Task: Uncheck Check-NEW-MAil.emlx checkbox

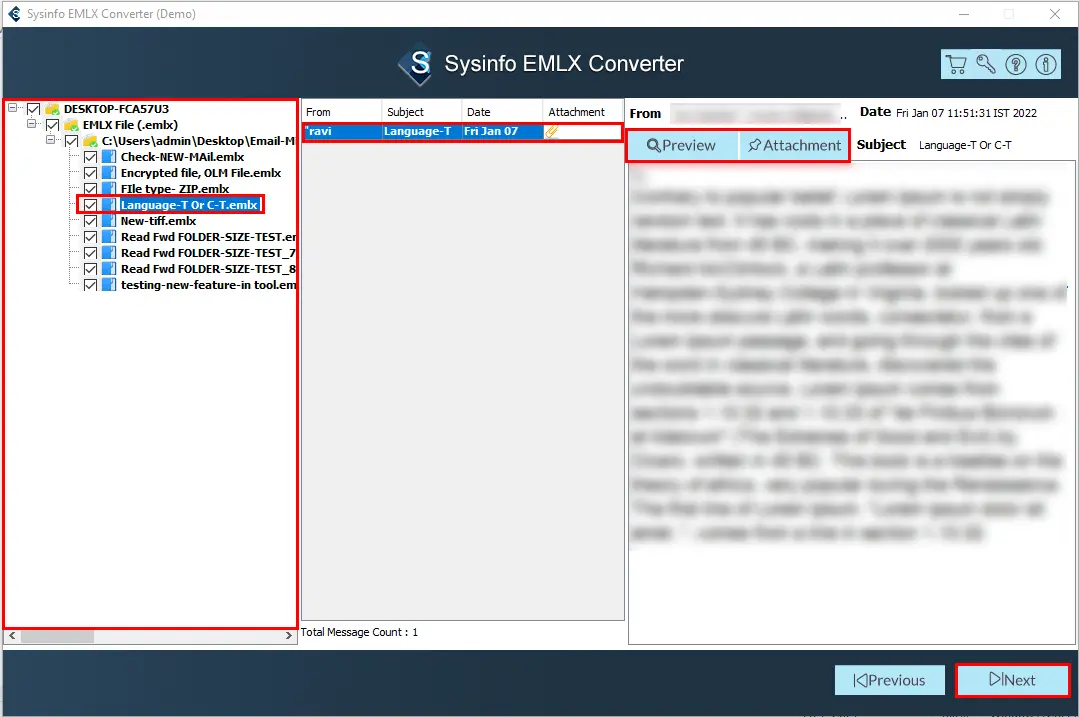Action: pyautogui.click(x=90, y=157)
